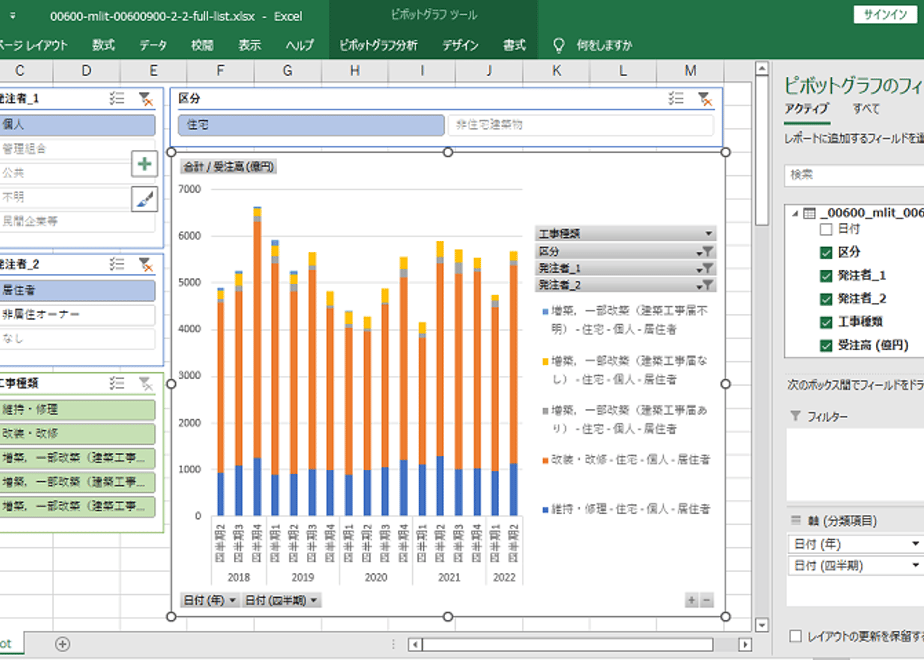Click the horizontal scrollbar right arrow

point(745,645)
